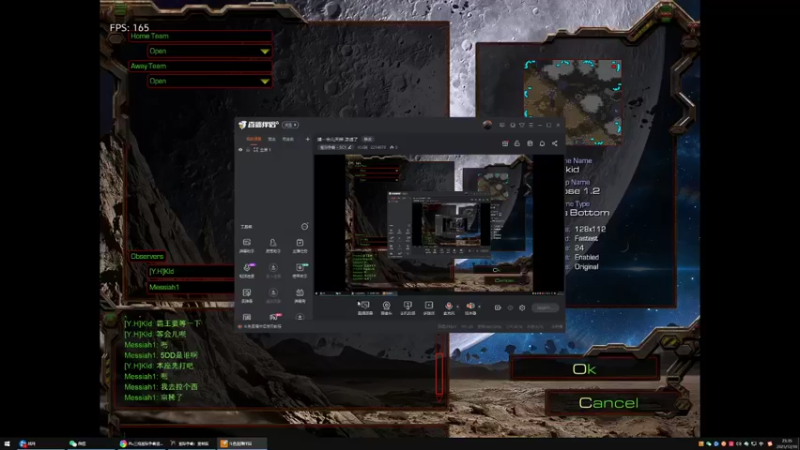This screenshot has height=450, width=800.
Task: Open the first scene tab in streaming app
Action: pyautogui.click(x=254, y=139)
